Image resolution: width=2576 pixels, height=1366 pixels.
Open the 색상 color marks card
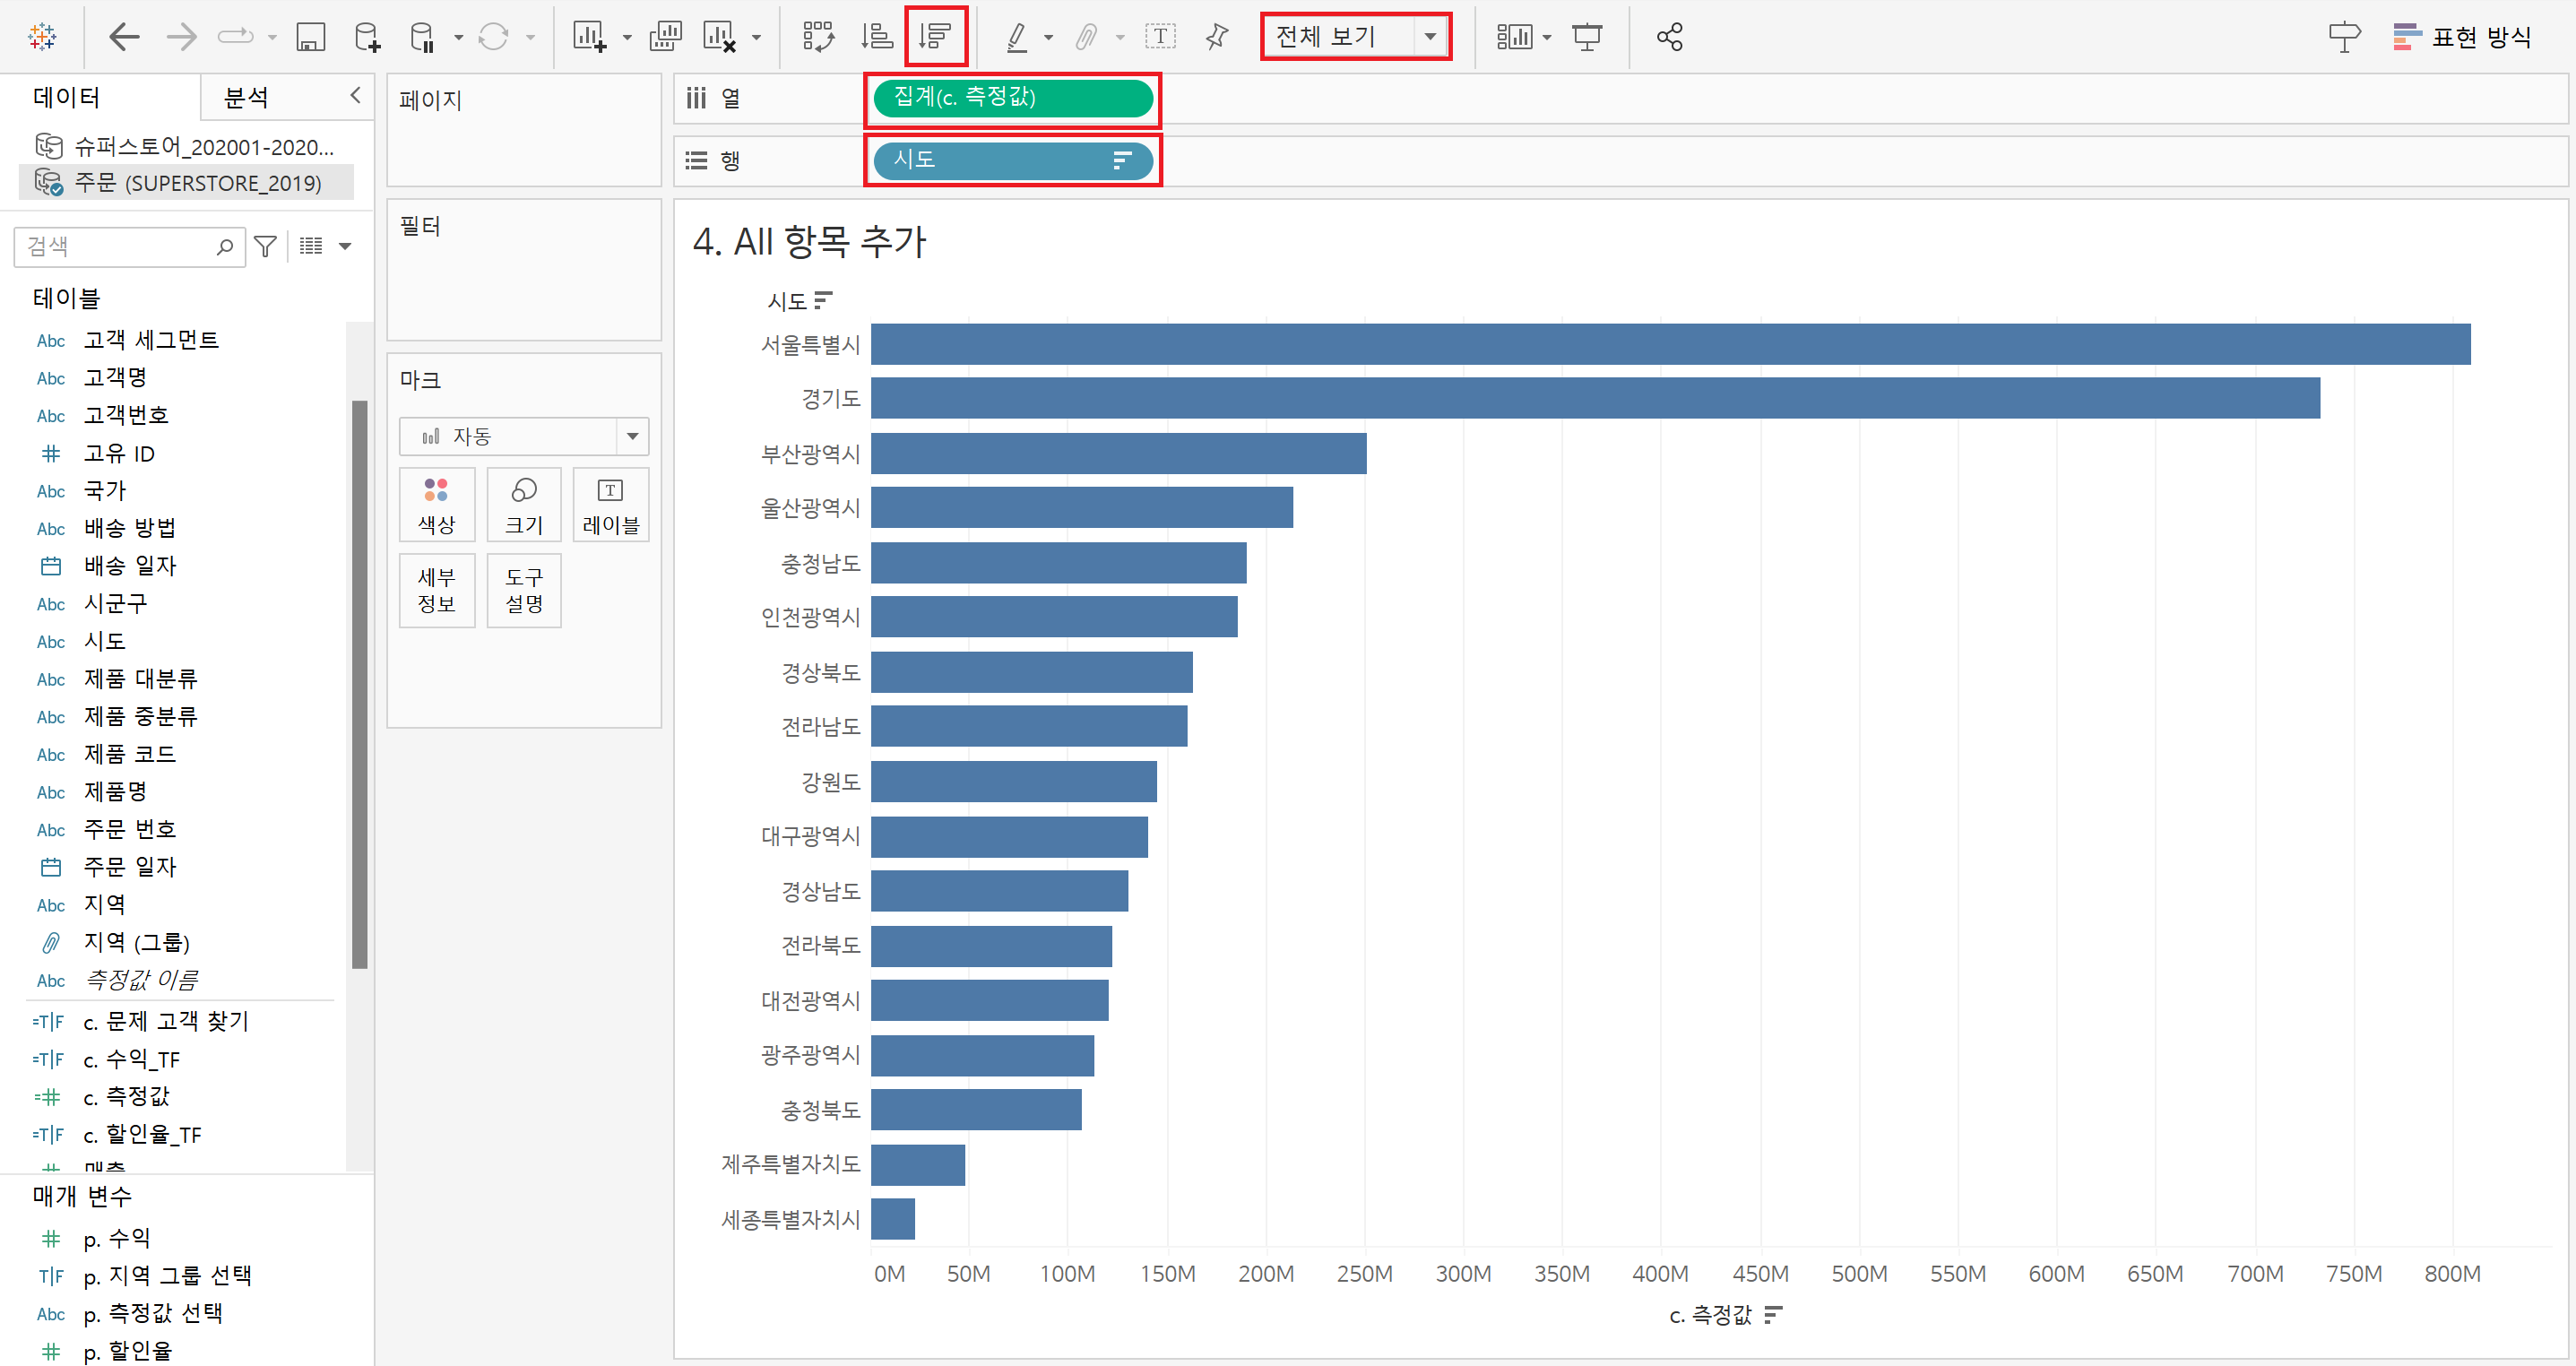point(436,505)
